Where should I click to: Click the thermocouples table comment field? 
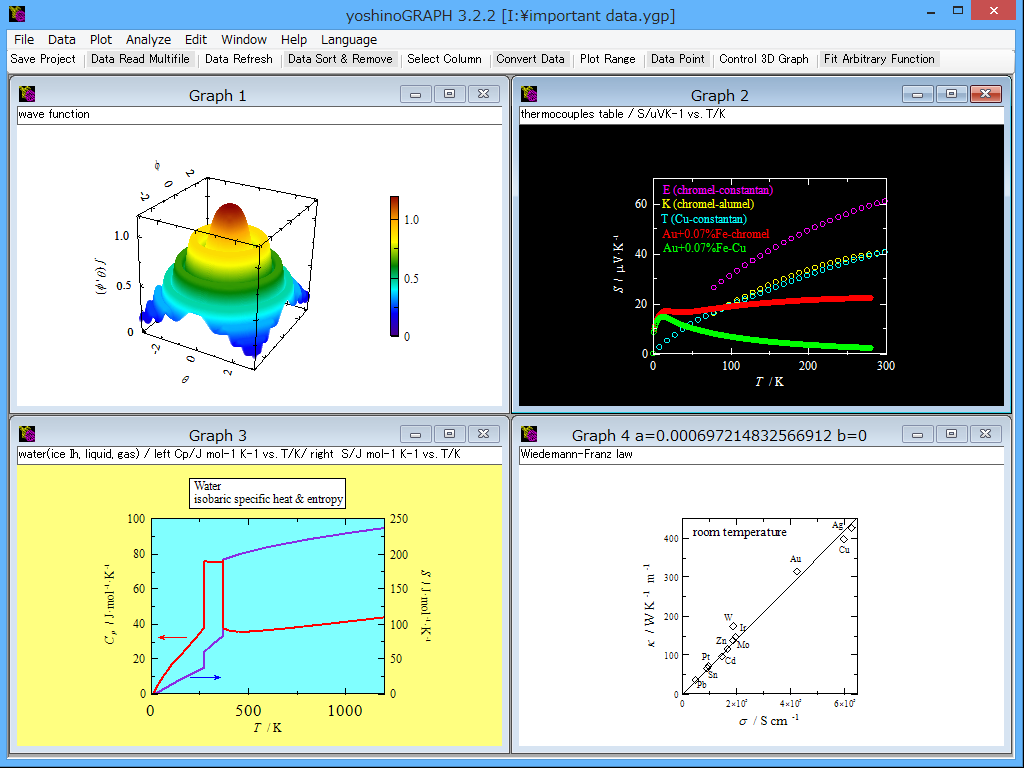point(761,114)
